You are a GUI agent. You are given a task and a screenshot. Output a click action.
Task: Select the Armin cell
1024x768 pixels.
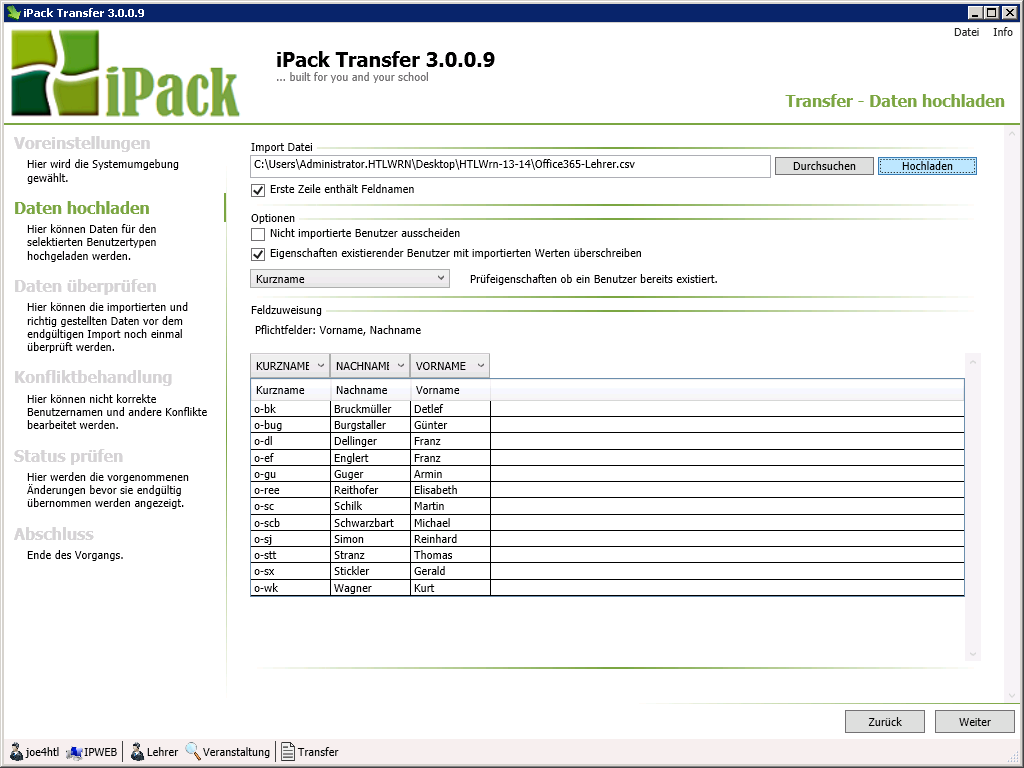tap(451, 474)
